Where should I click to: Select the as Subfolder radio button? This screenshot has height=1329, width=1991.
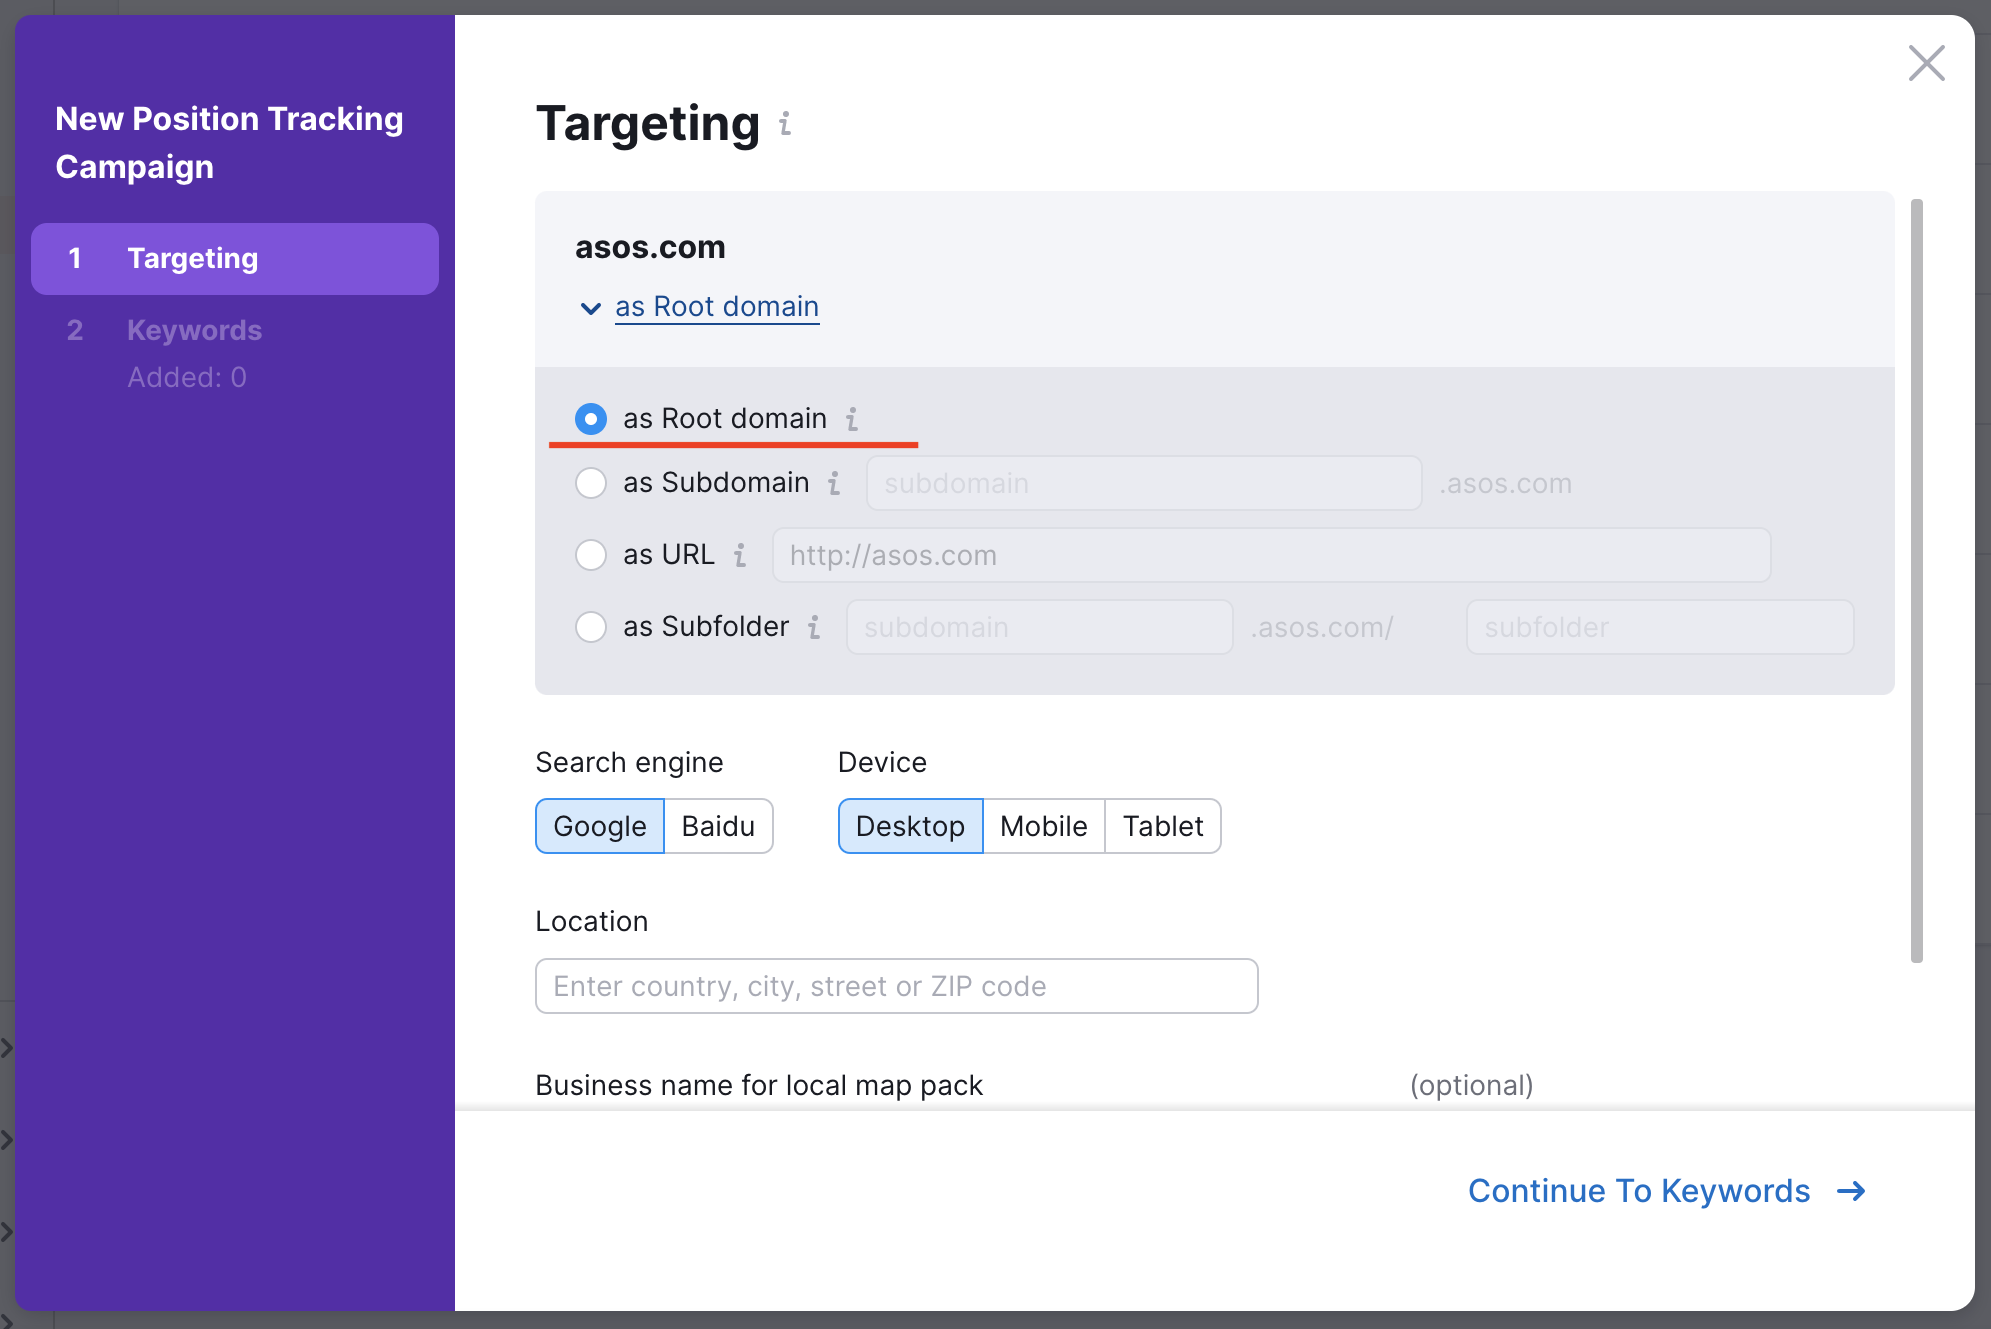point(591,627)
